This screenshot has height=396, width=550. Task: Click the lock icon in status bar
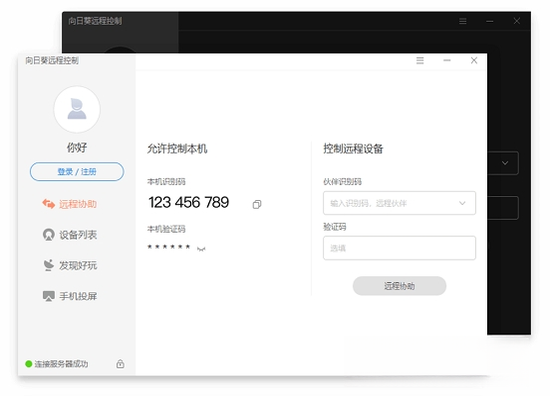click(120, 364)
